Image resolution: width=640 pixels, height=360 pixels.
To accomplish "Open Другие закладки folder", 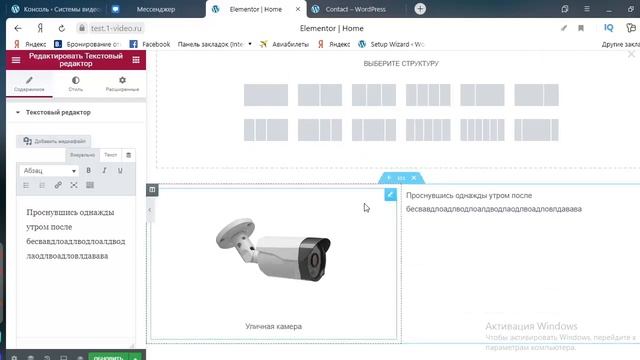I will tap(620, 44).
